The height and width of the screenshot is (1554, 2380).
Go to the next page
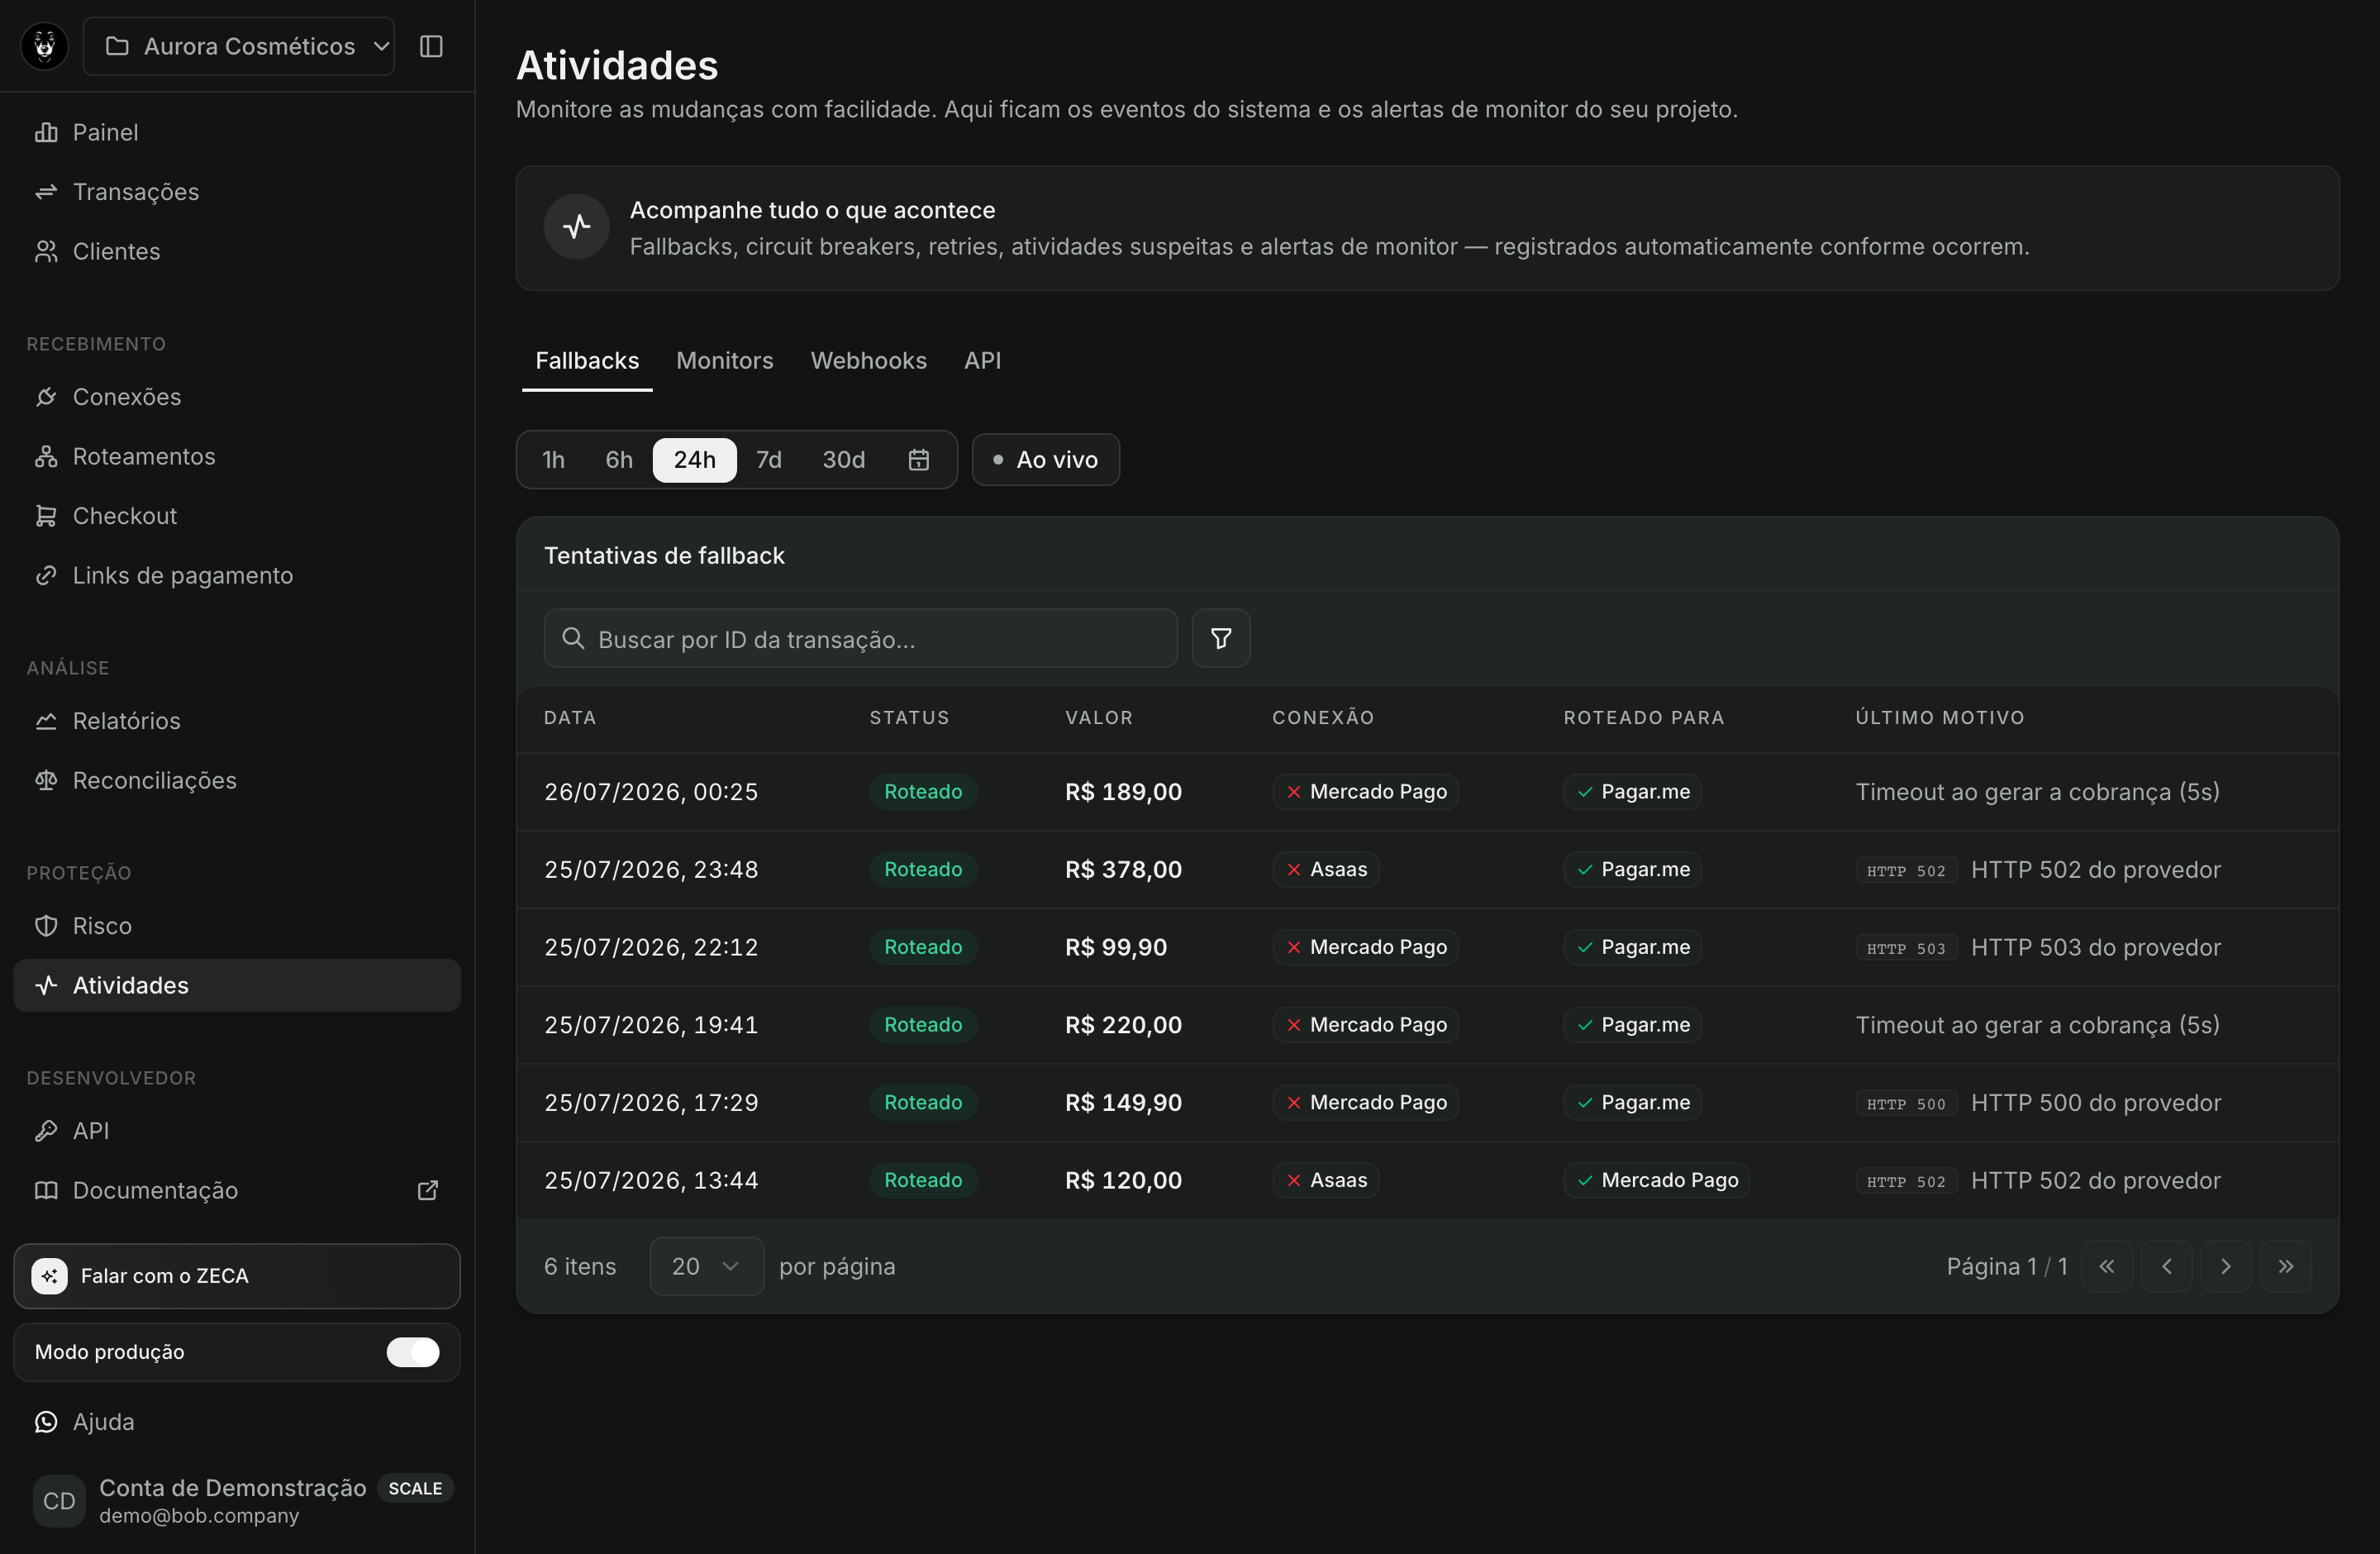(2226, 1267)
